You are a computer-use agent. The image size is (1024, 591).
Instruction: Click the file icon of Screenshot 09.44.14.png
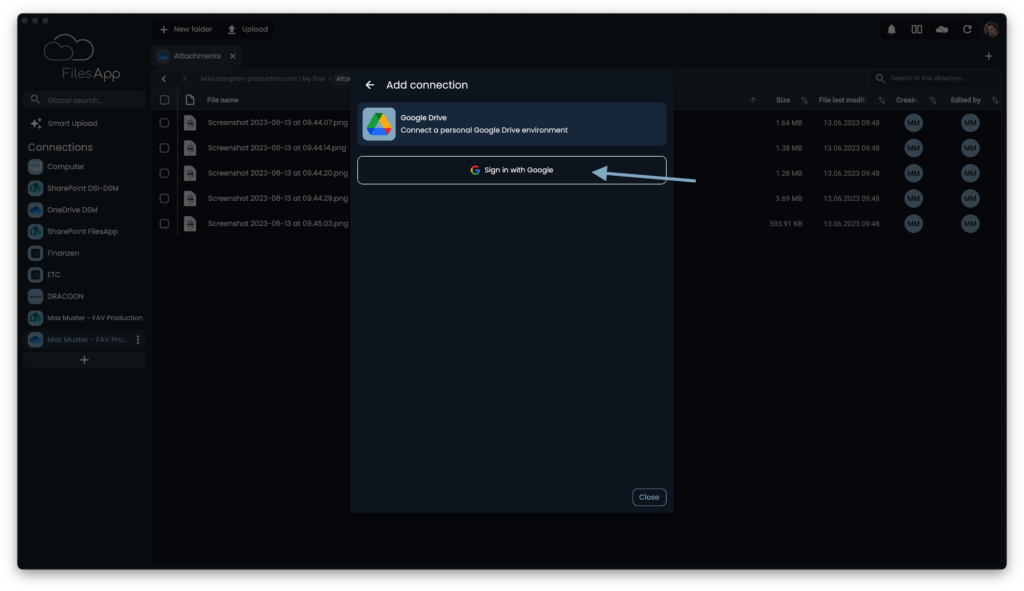click(x=190, y=148)
